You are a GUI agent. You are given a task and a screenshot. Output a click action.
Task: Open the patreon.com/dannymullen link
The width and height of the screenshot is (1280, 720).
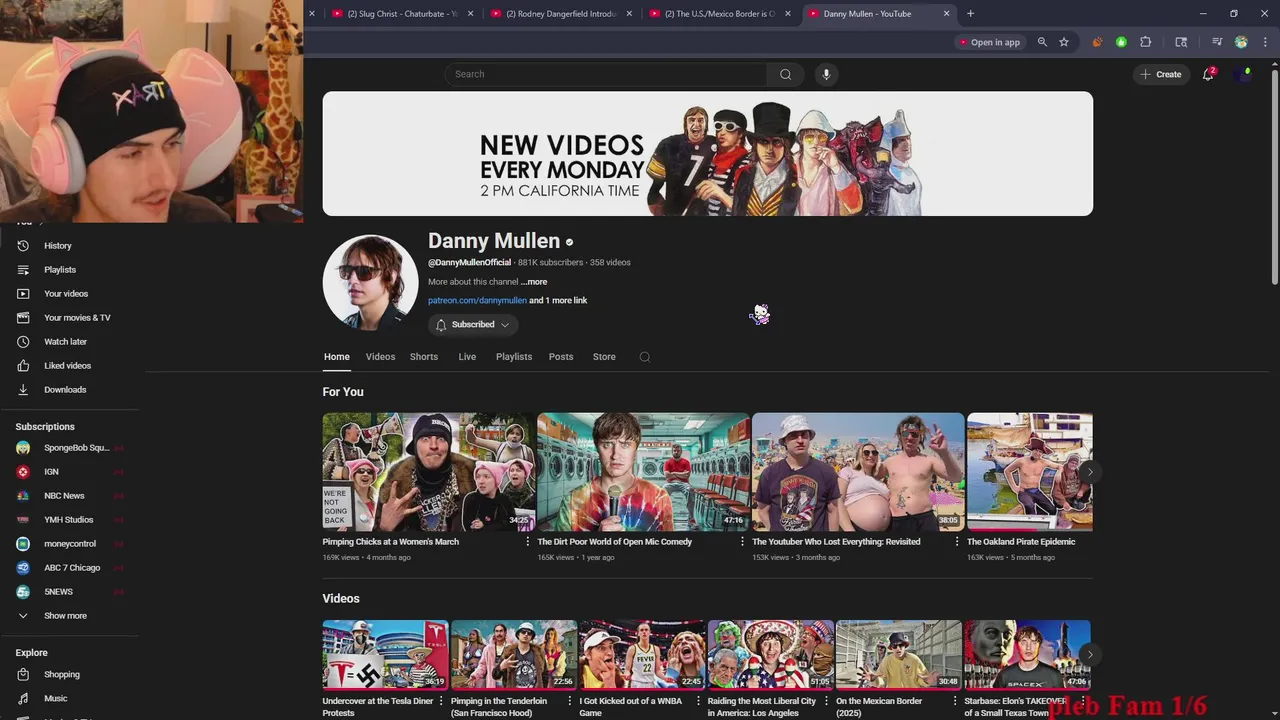[x=477, y=301]
